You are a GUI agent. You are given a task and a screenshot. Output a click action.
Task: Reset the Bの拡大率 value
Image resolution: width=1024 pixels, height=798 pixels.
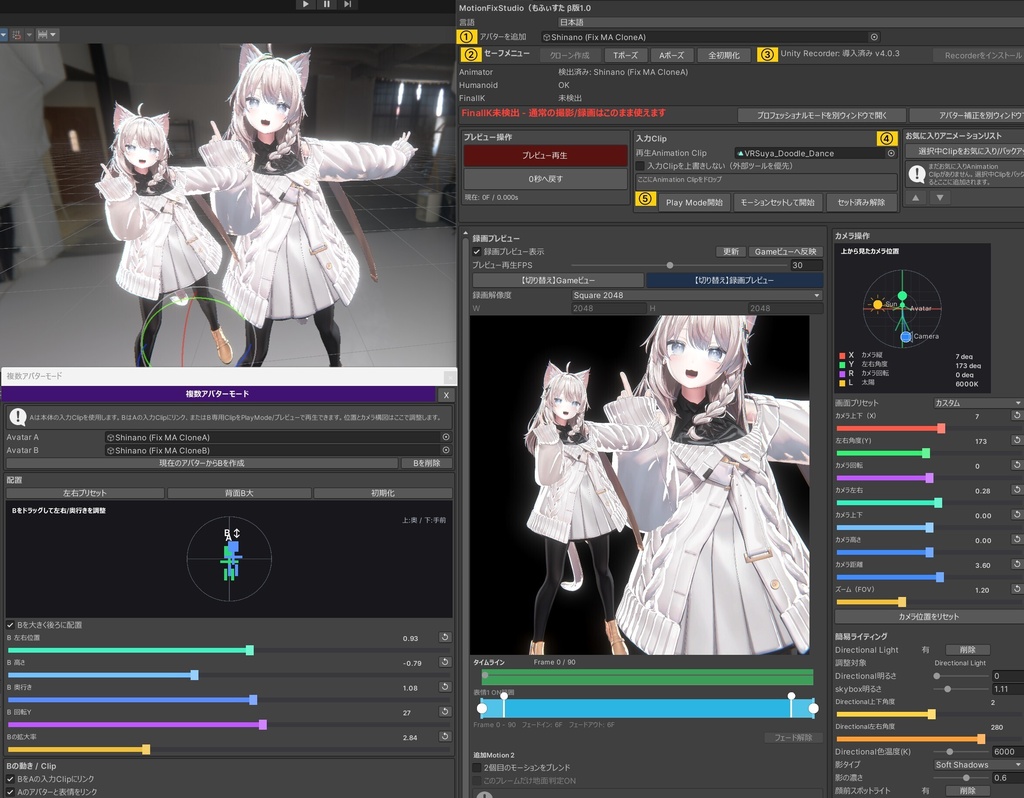(x=445, y=737)
